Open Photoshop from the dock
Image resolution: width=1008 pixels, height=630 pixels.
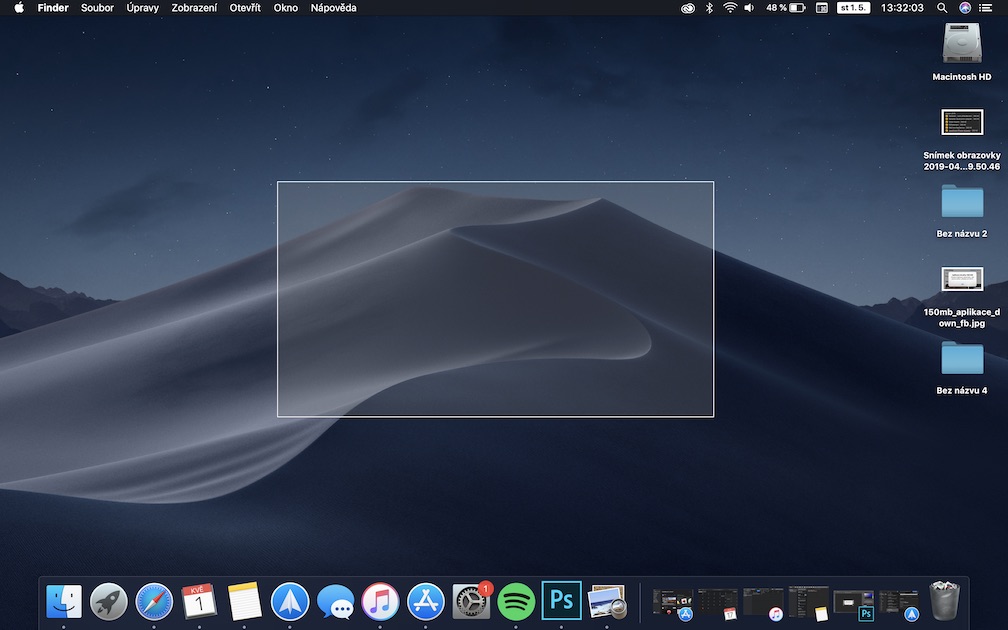pos(561,601)
